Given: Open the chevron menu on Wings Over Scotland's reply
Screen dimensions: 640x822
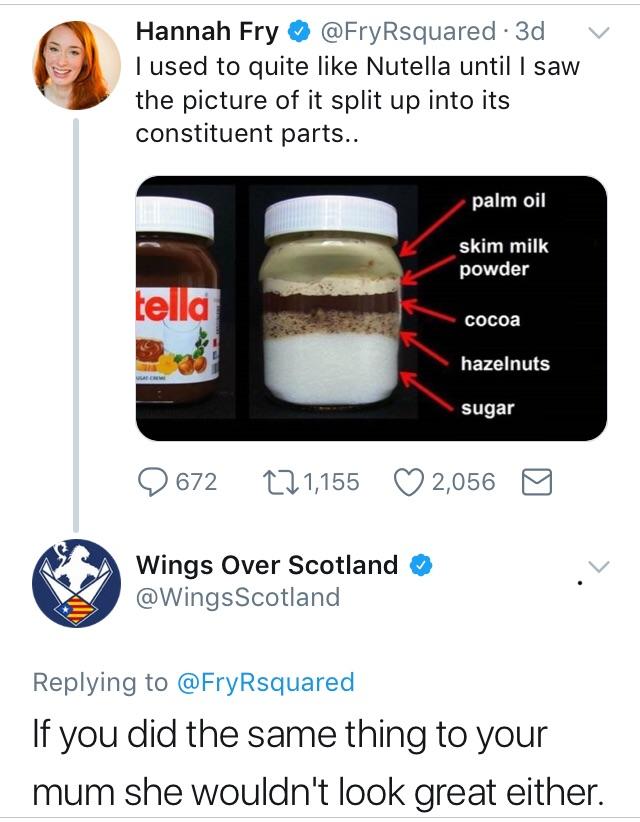Looking at the screenshot, I should point(598,566).
